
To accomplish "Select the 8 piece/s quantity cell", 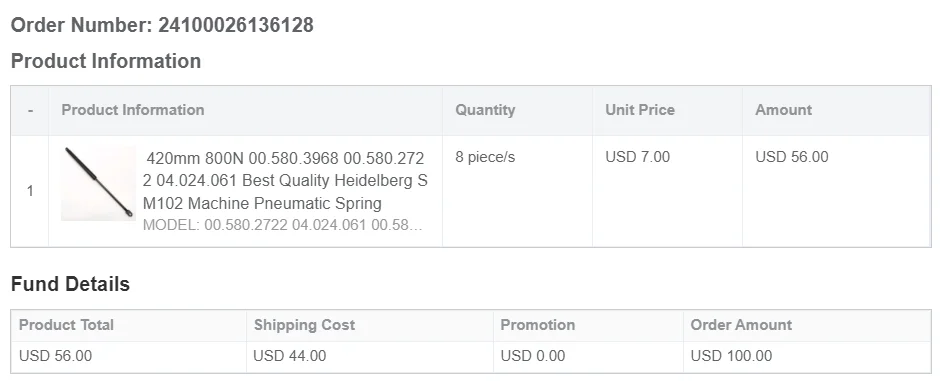I will coord(485,157).
